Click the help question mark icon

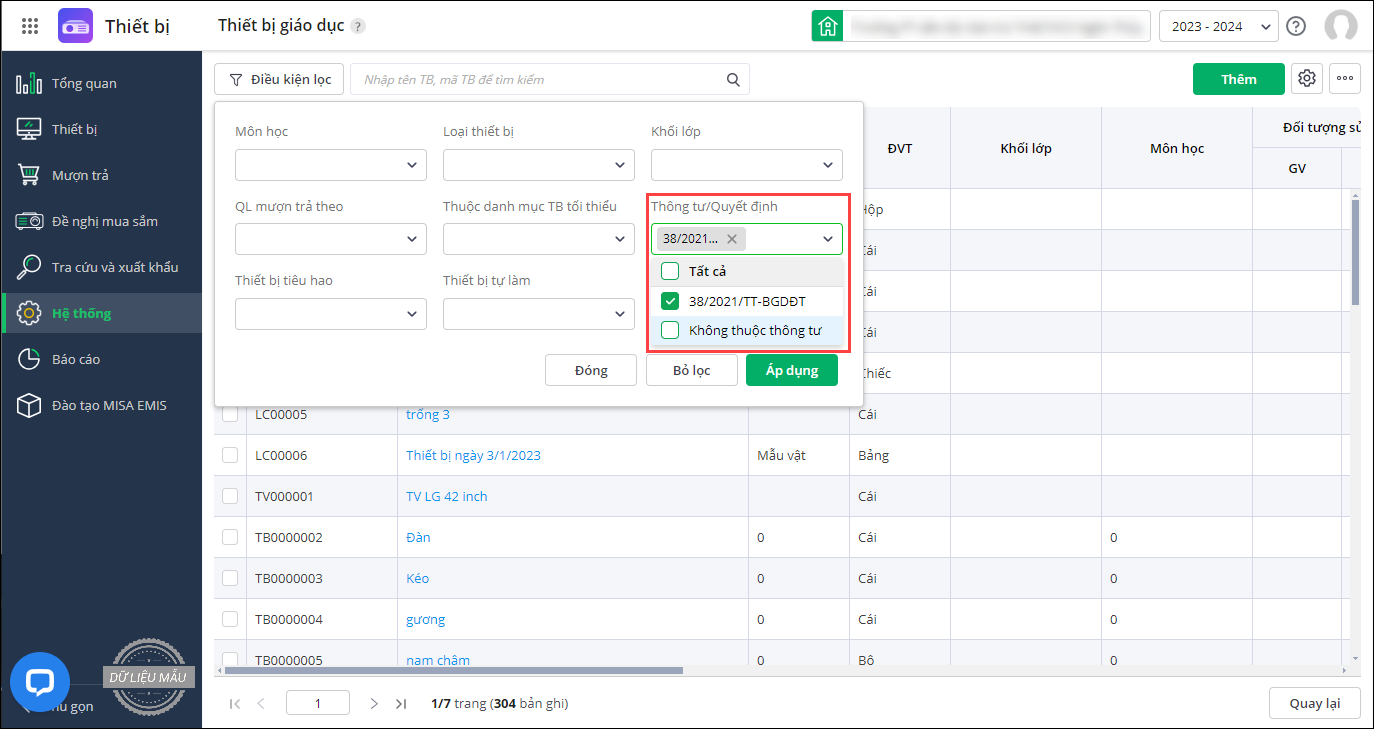[1296, 26]
